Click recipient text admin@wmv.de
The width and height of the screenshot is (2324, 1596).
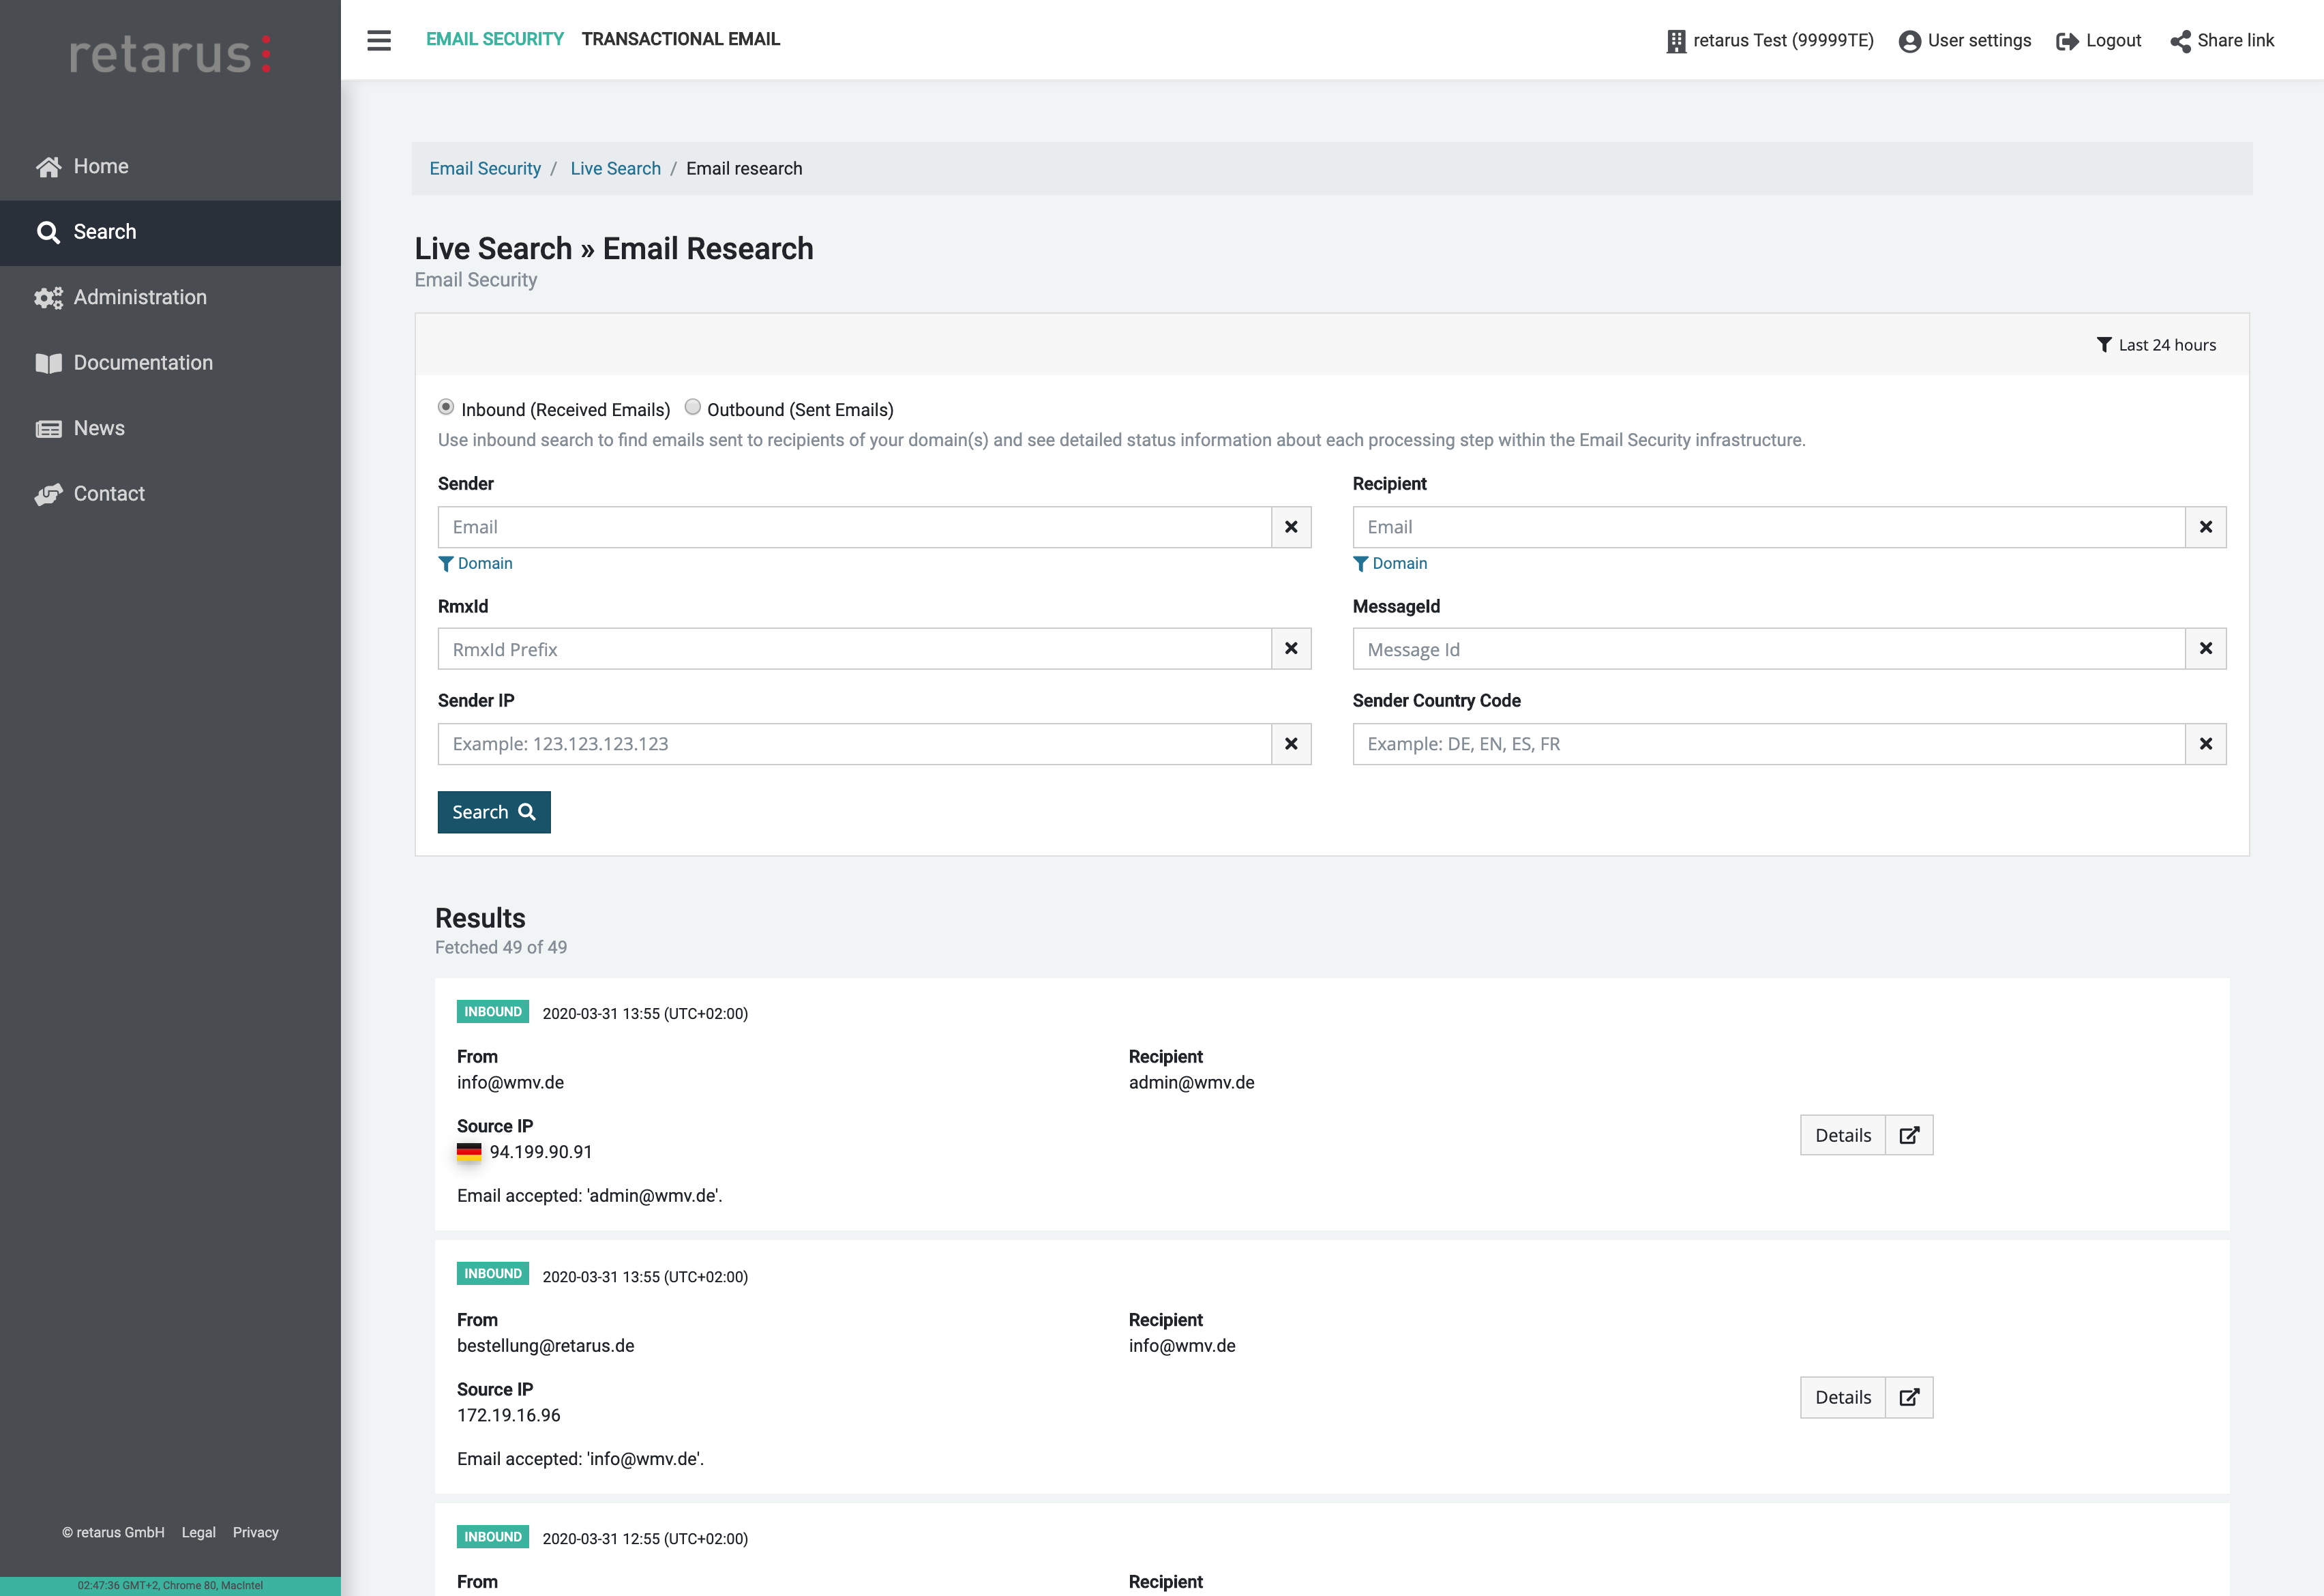click(x=1191, y=1083)
